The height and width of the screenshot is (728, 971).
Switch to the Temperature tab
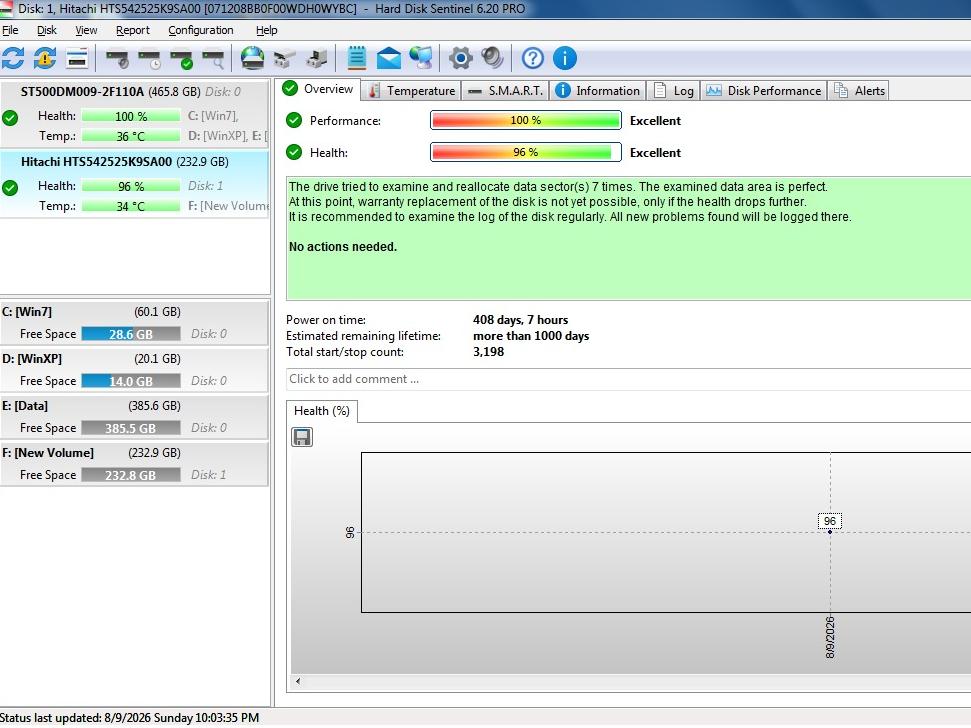[x=411, y=90]
